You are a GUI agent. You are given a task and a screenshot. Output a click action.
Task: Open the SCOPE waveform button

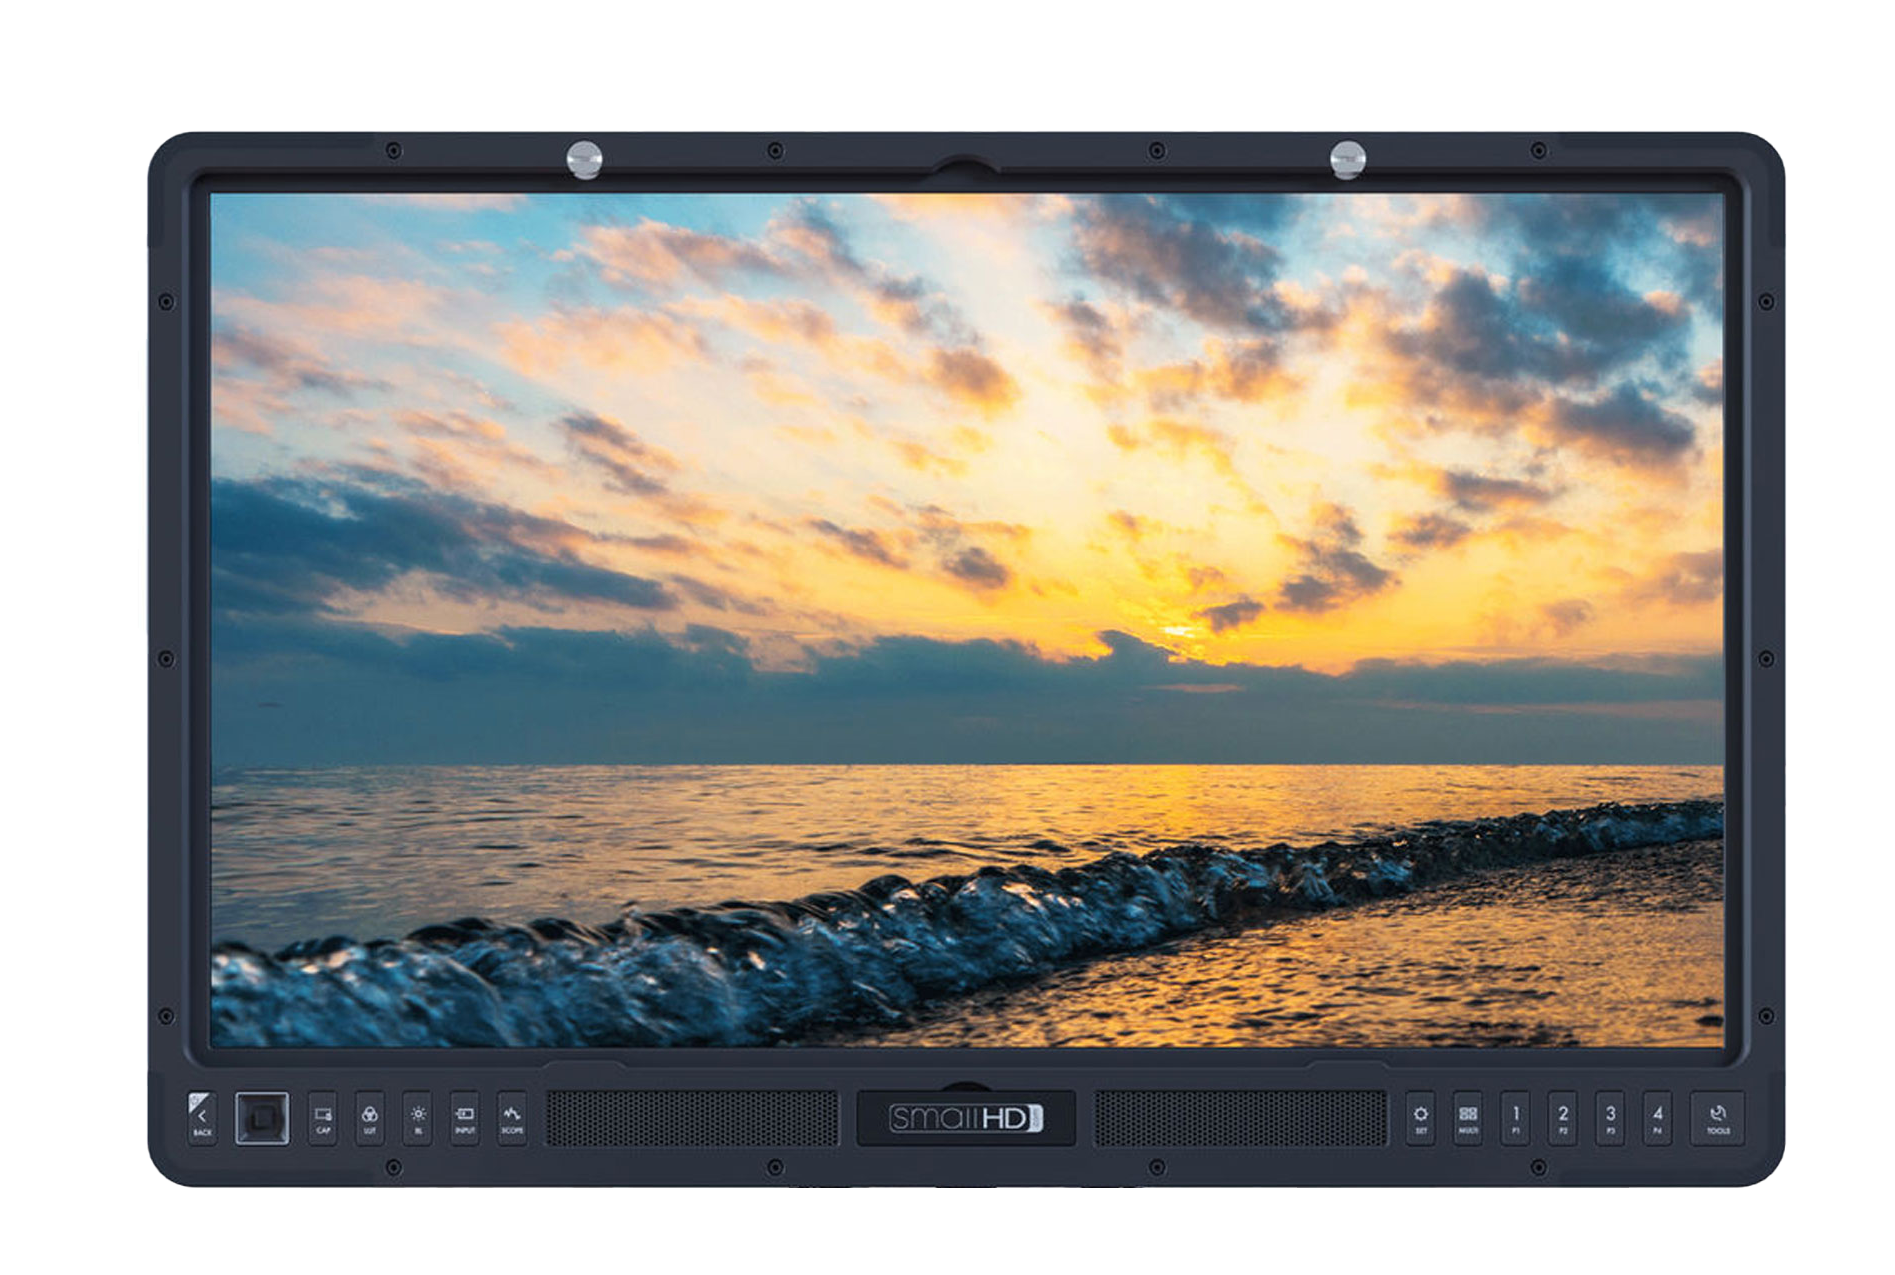(512, 1118)
